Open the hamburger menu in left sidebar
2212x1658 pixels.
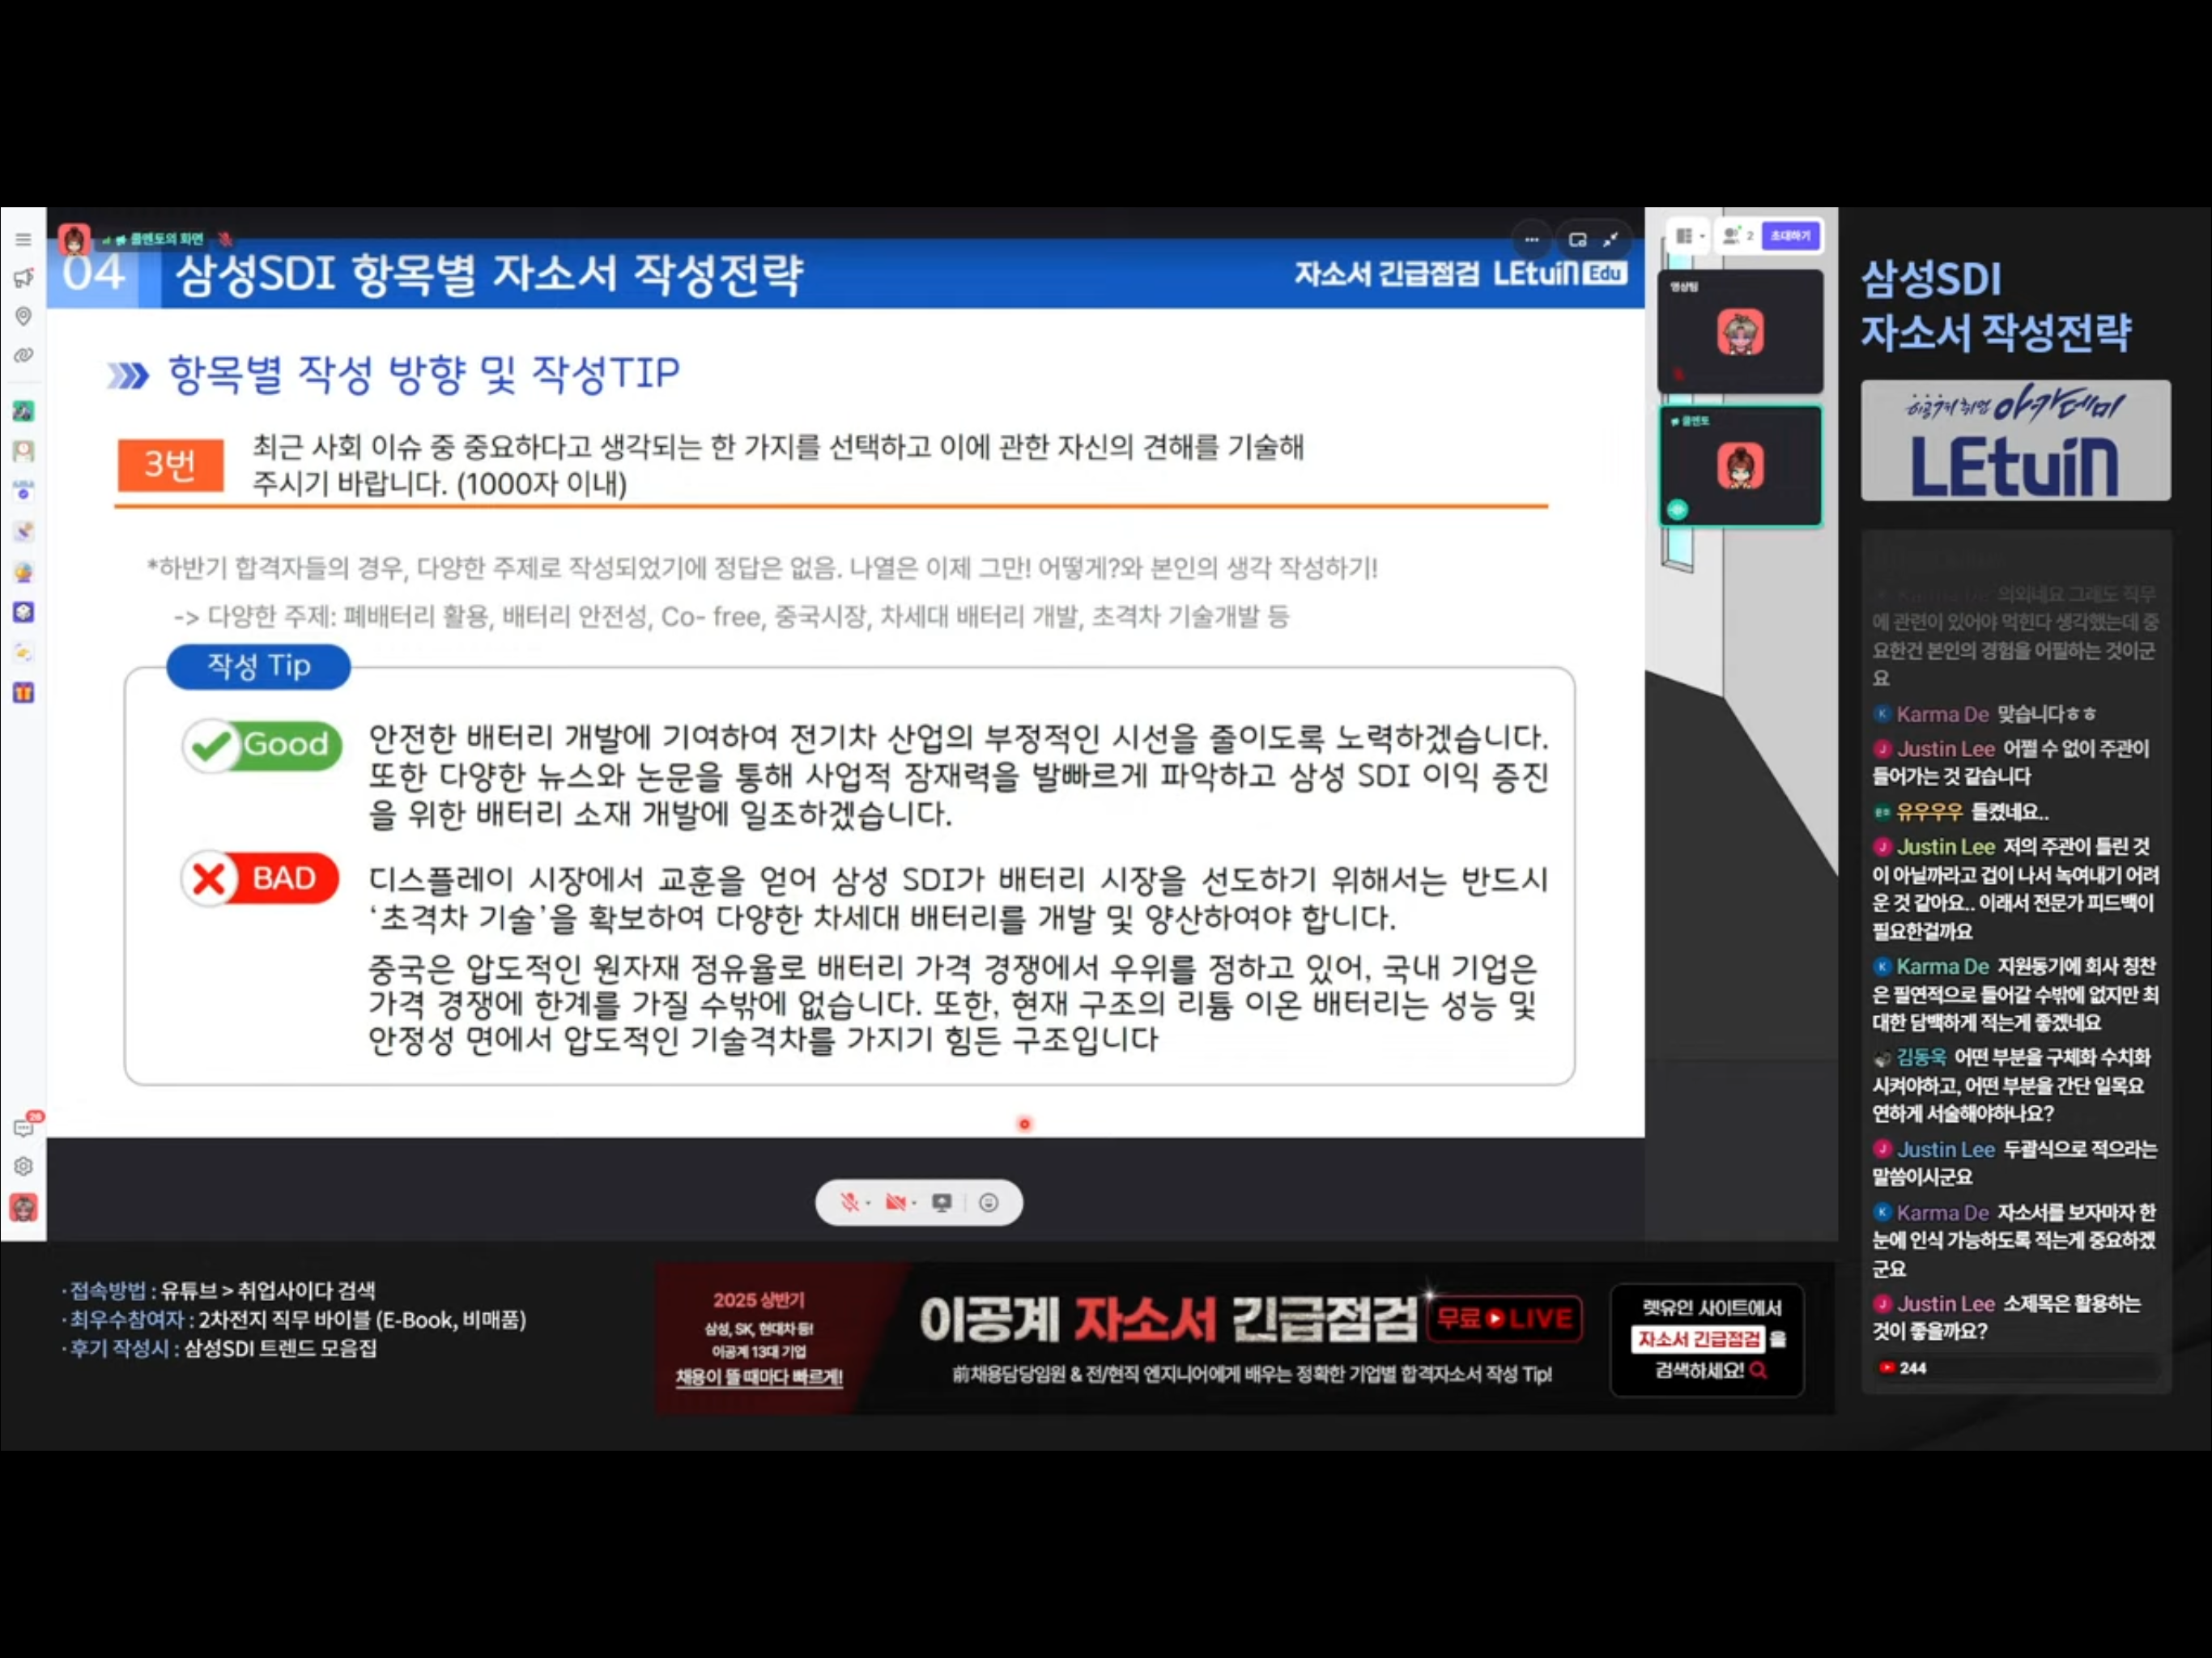pos(23,240)
